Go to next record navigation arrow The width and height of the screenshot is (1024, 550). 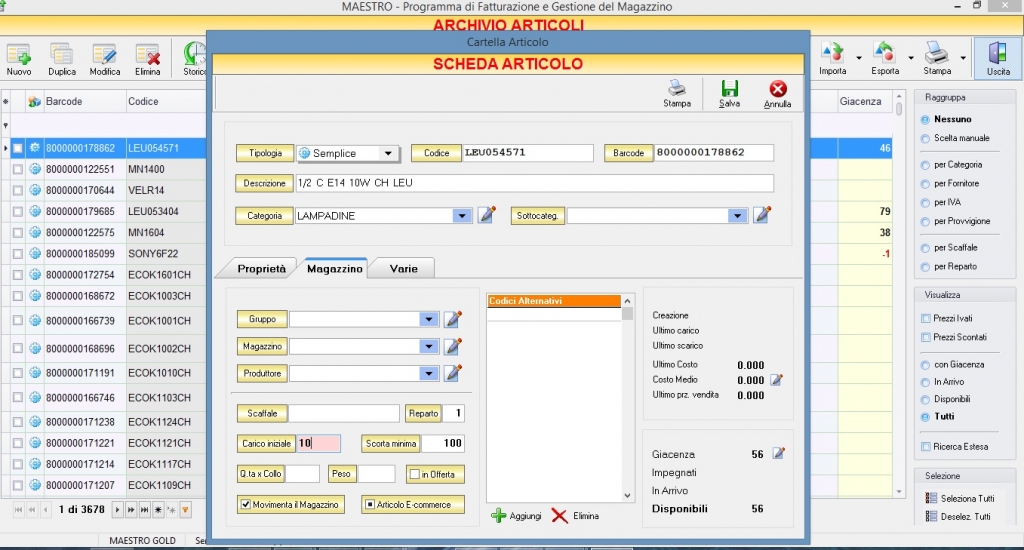point(117,510)
